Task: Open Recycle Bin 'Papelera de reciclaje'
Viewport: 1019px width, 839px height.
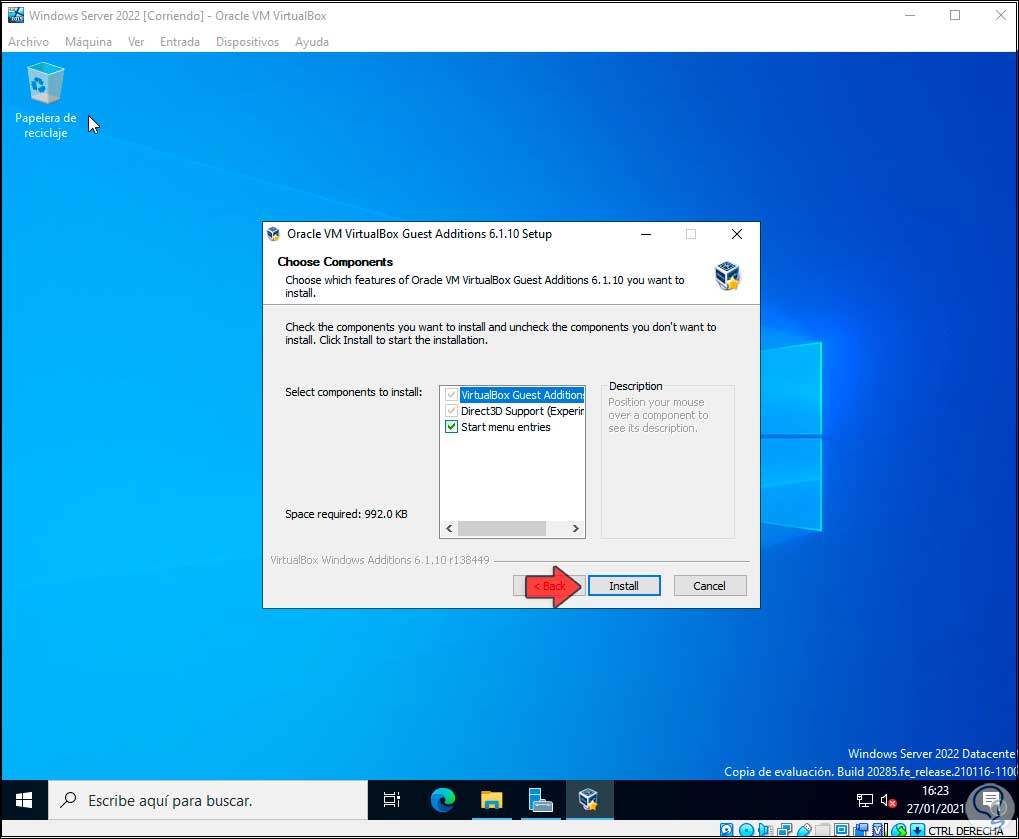Action: (45, 101)
